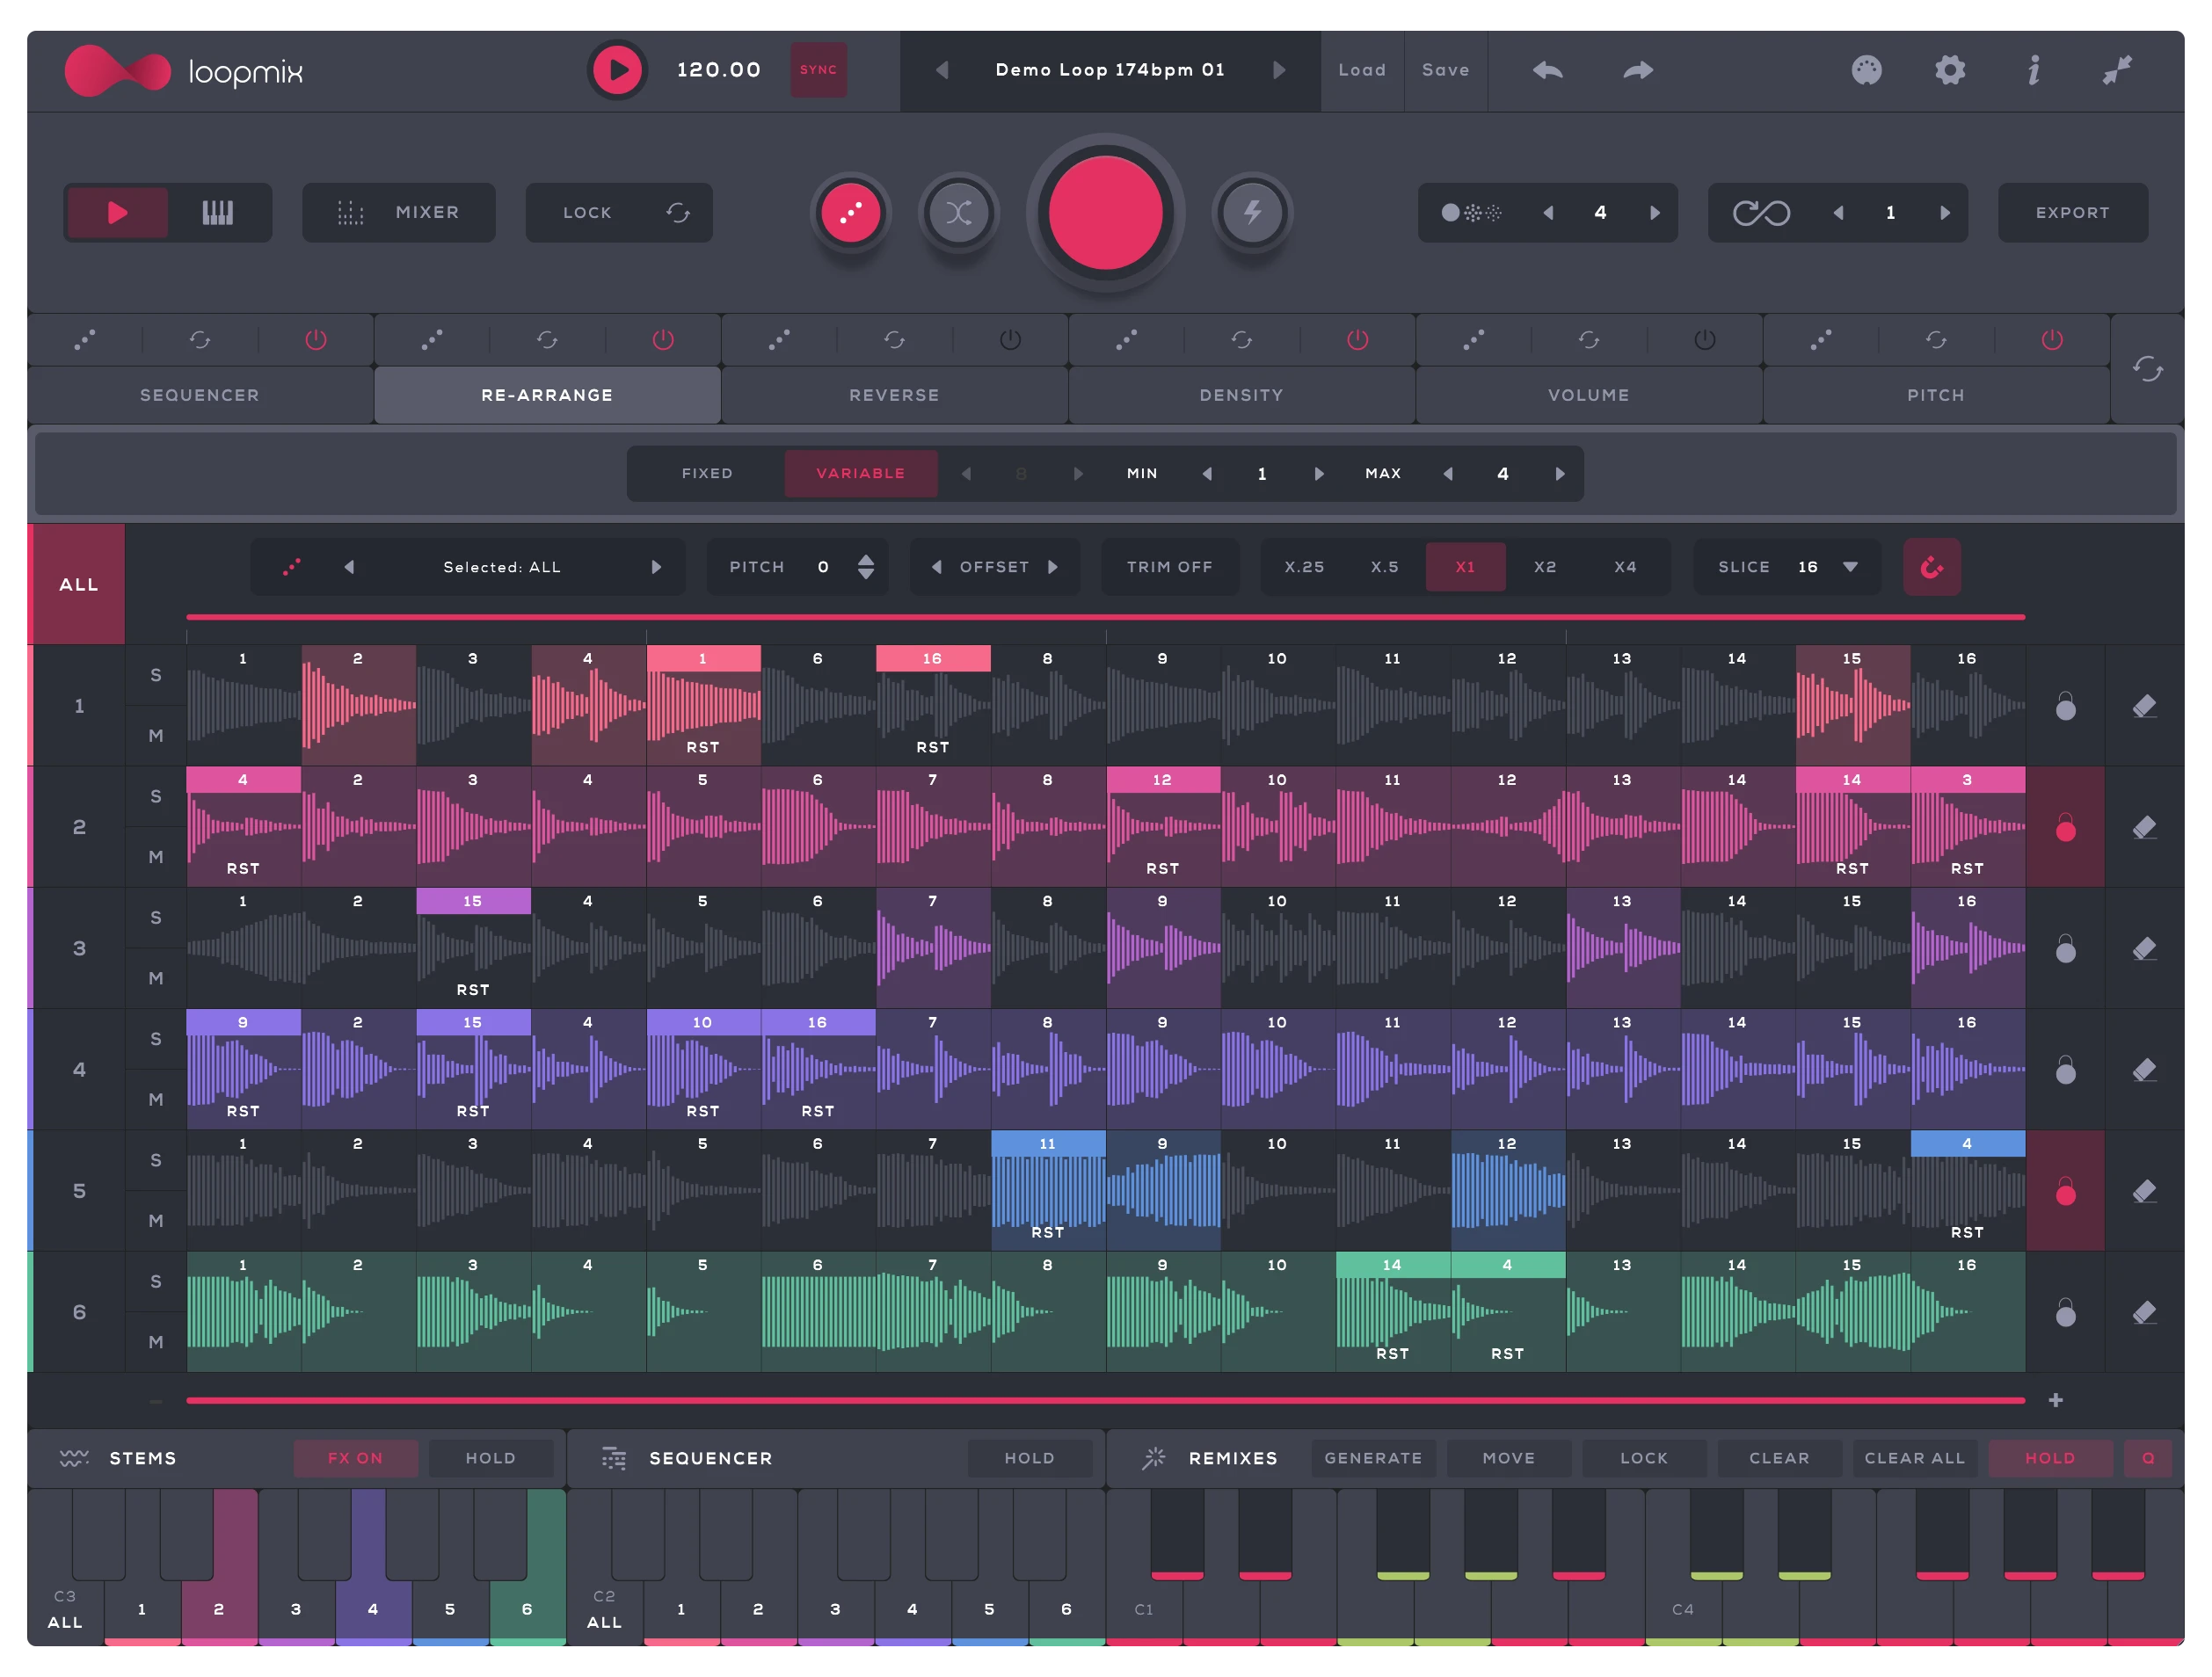Click the Export button
The width and height of the screenshot is (2212, 1677).
[x=2072, y=212]
